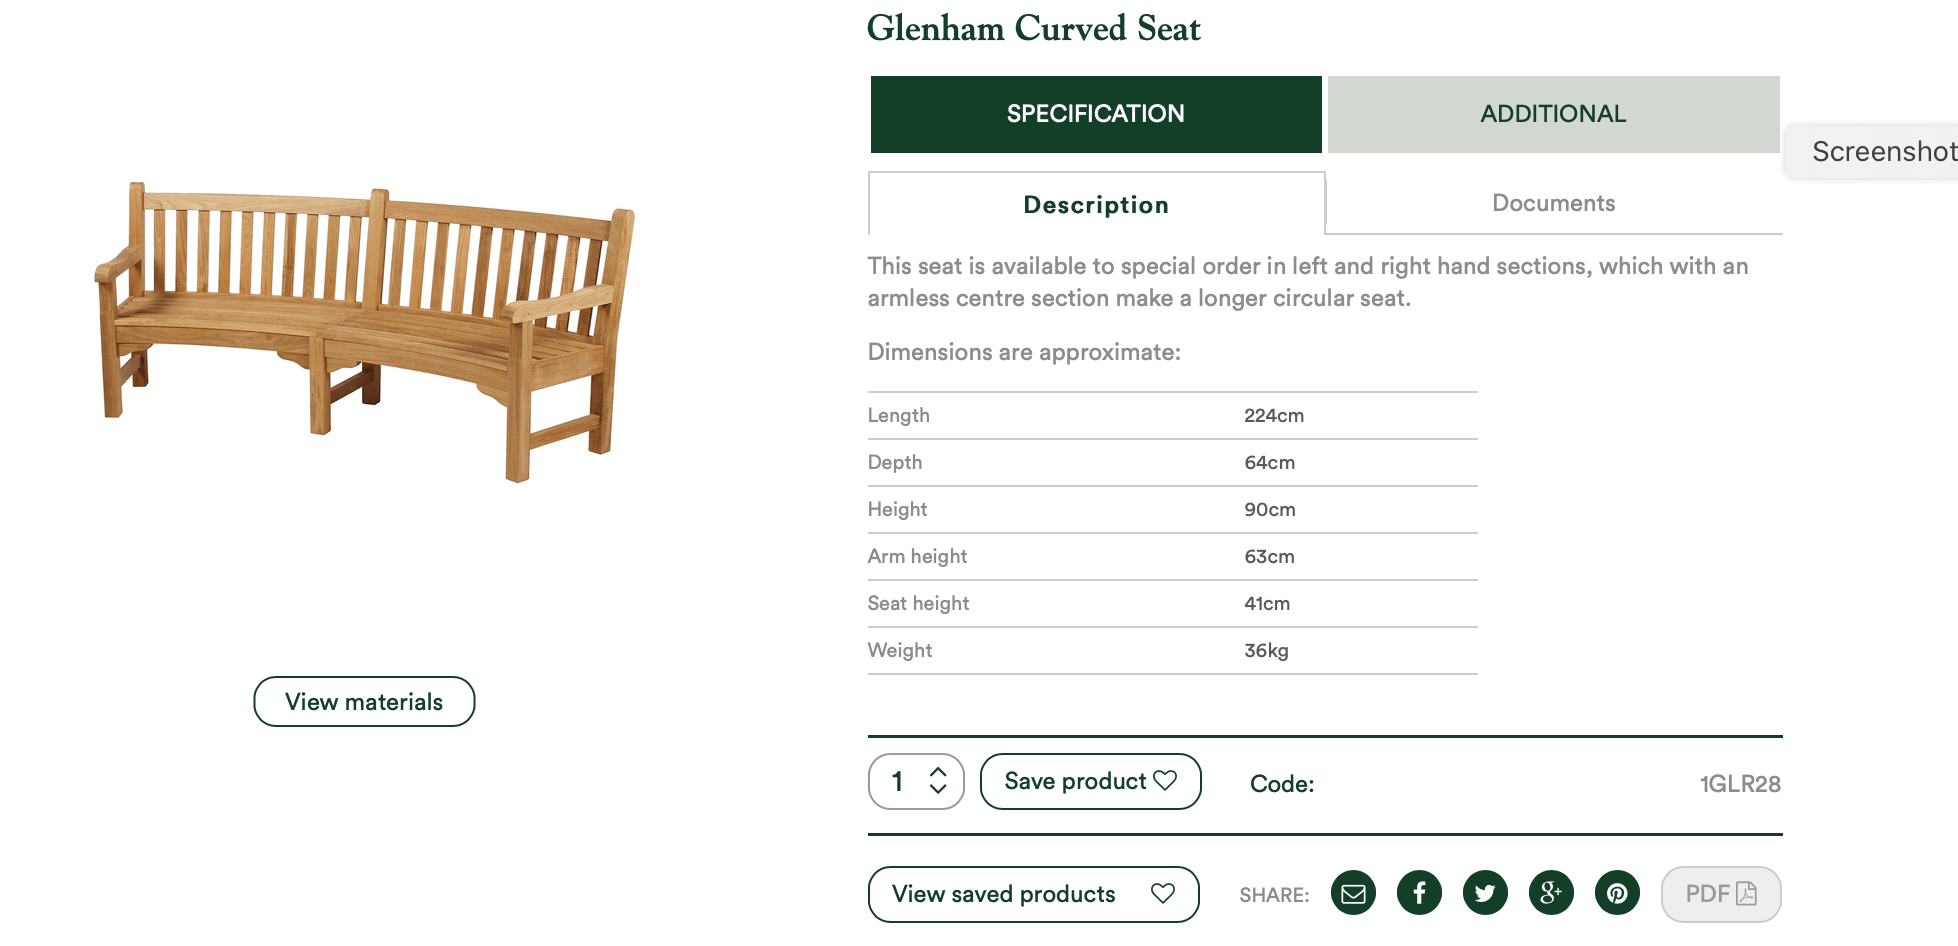Share product on Google Plus
Screen dimensions: 1958x946
click(x=1551, y=893)
